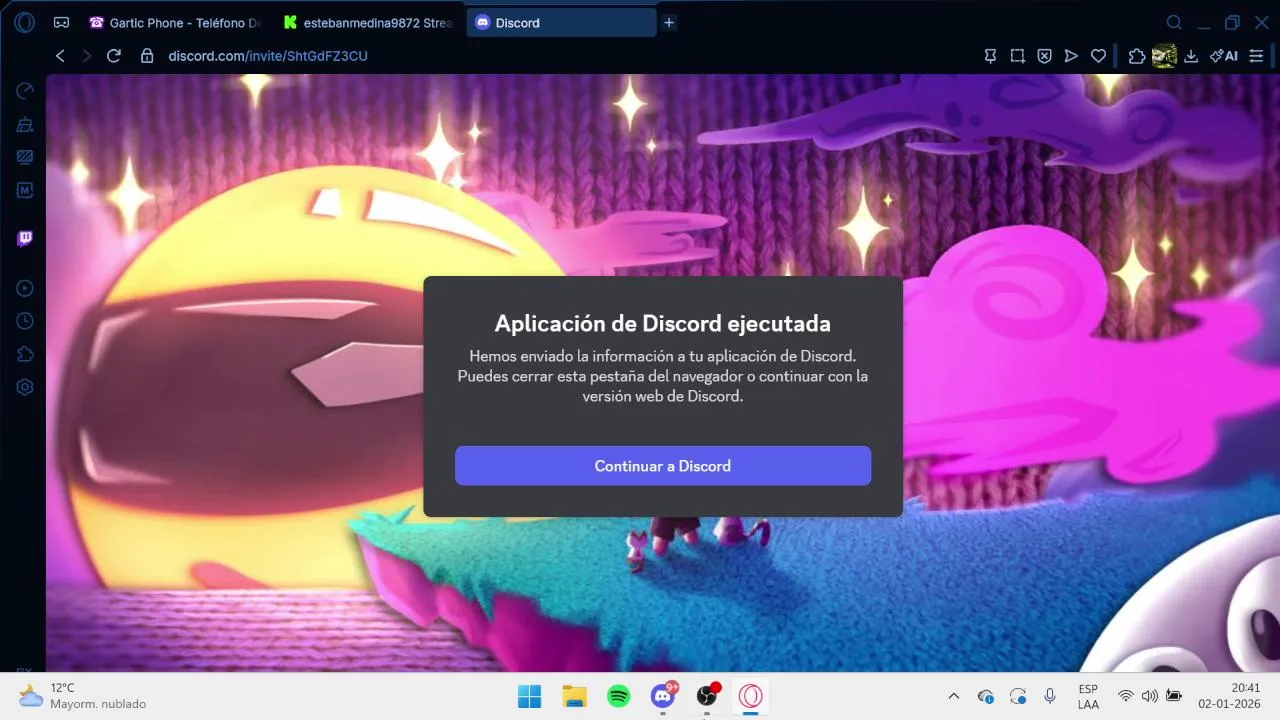Click the profile picture extension thumbnail

[1164, 56]
